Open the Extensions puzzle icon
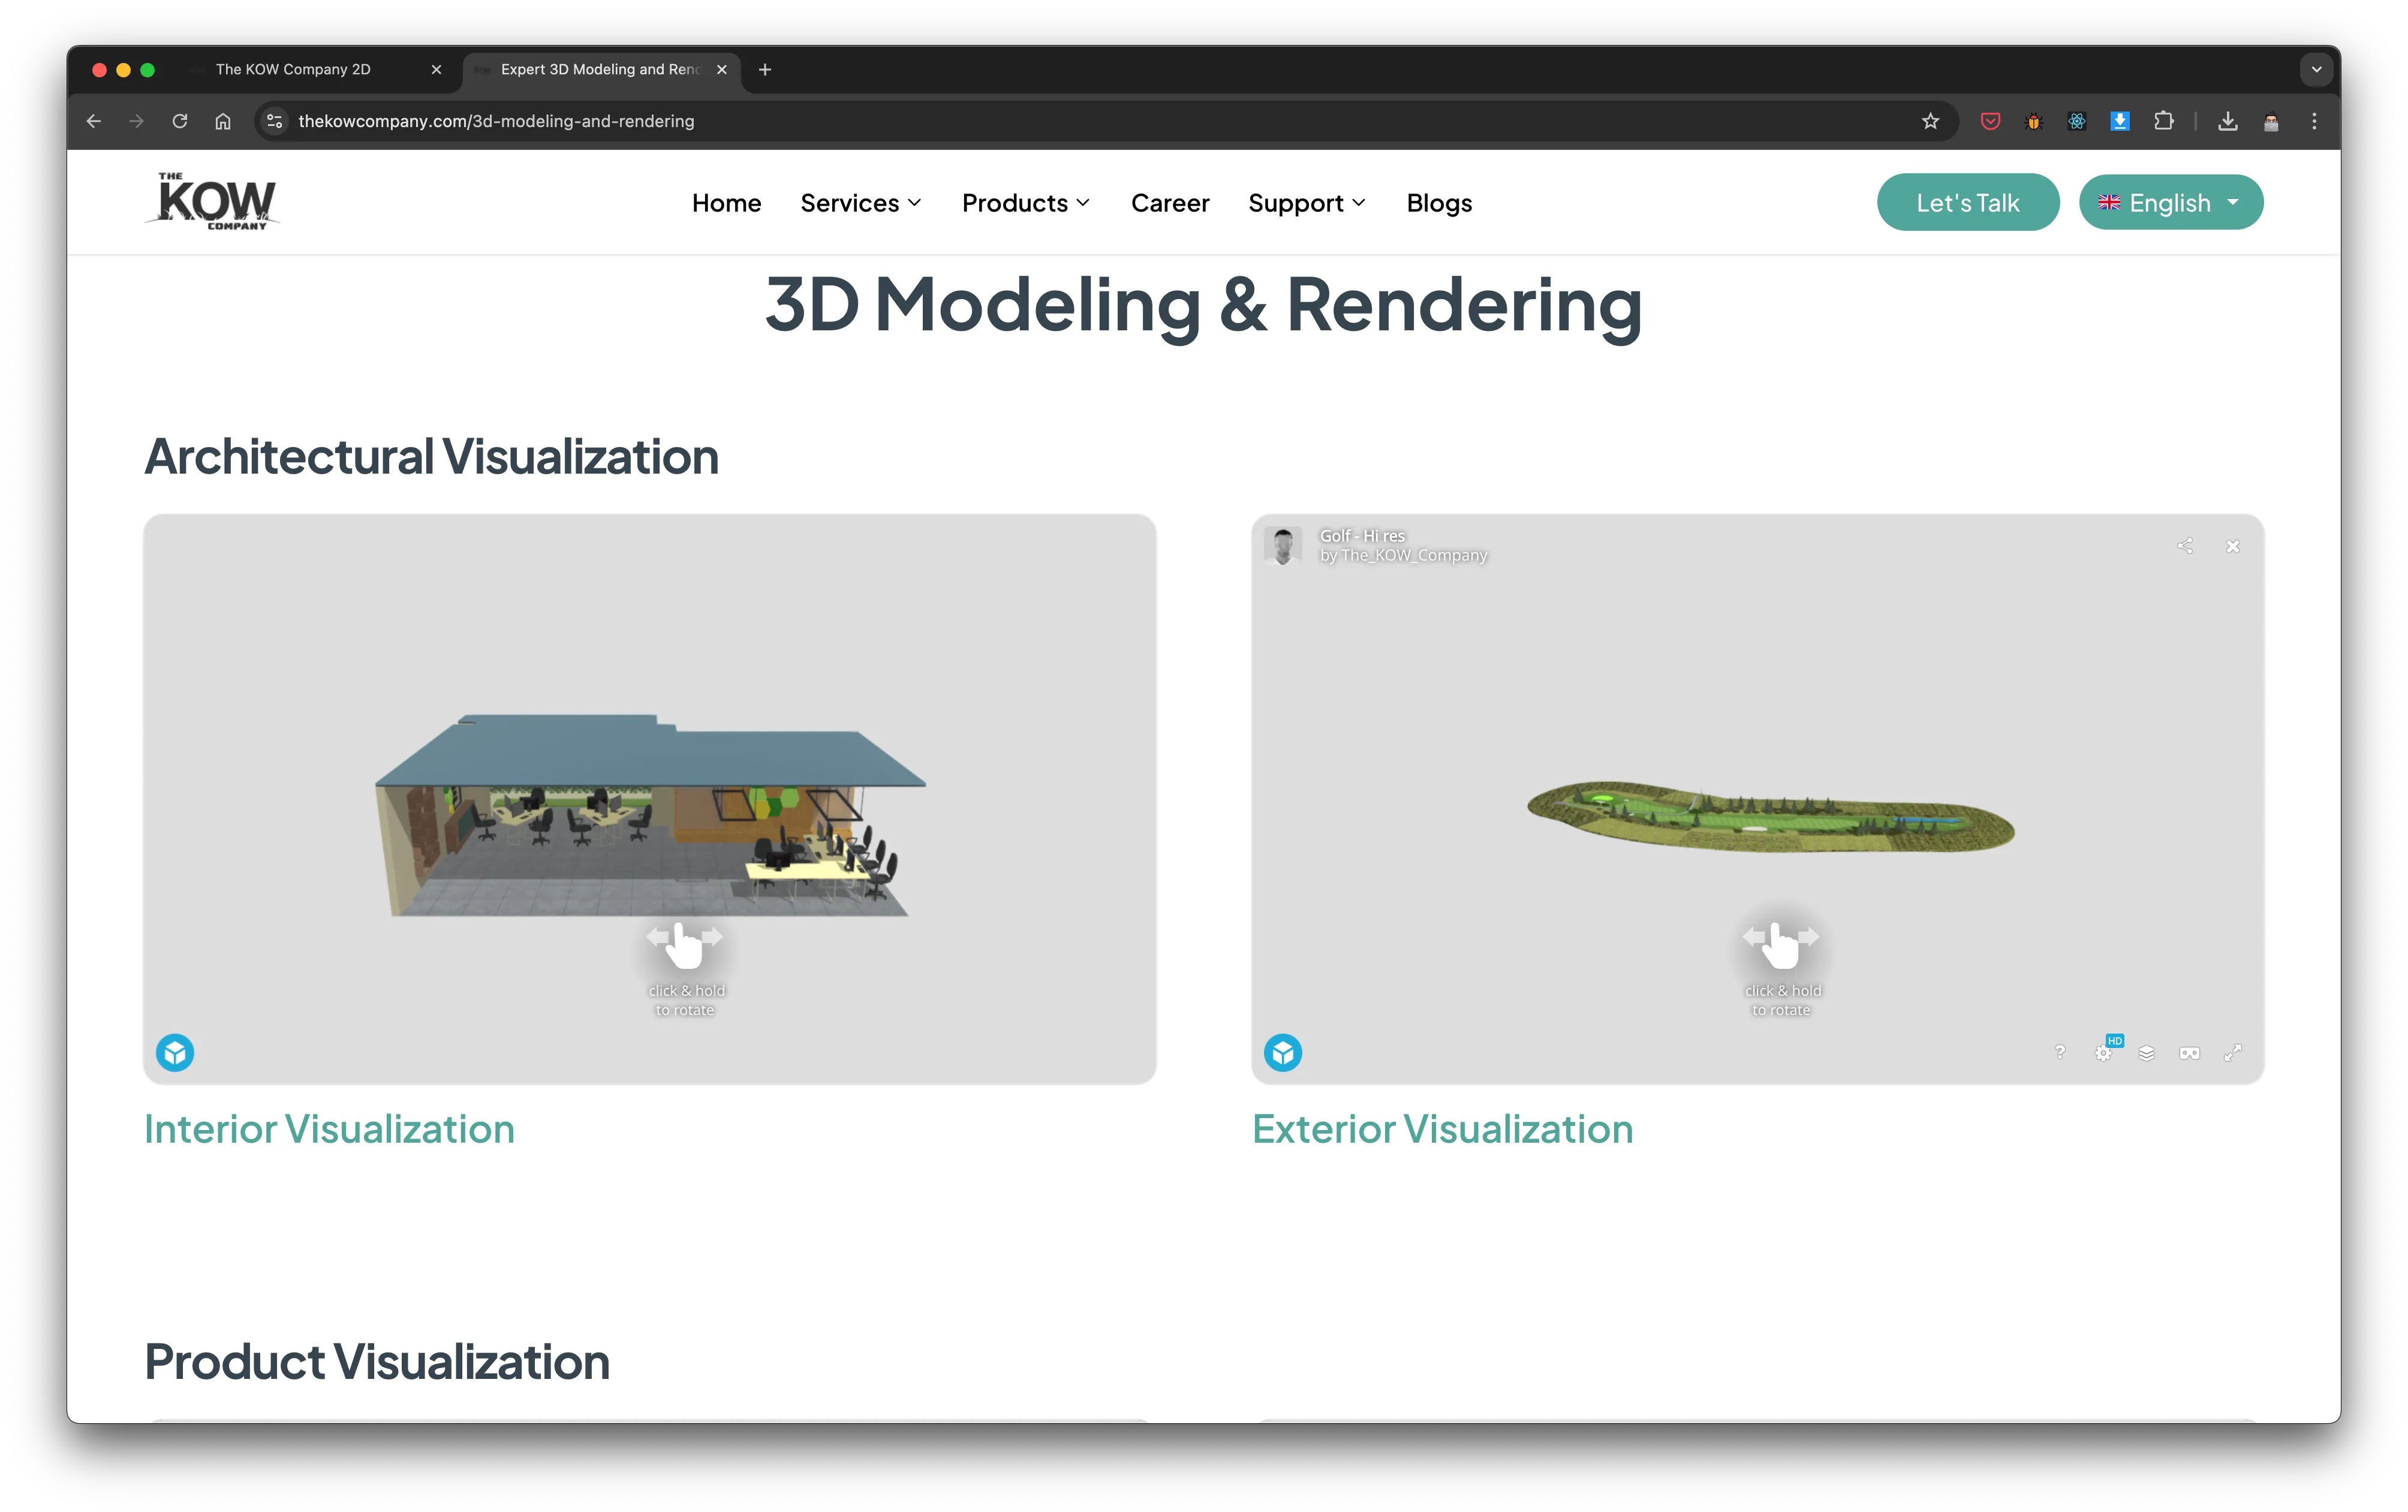 tap(2164, 121)
